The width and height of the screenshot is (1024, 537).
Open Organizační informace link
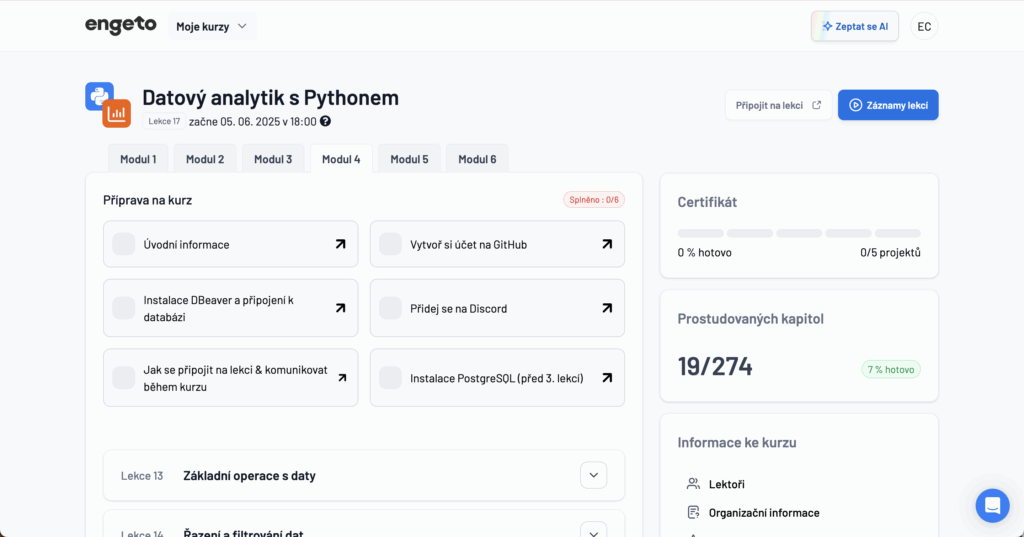tap(764, 513)
